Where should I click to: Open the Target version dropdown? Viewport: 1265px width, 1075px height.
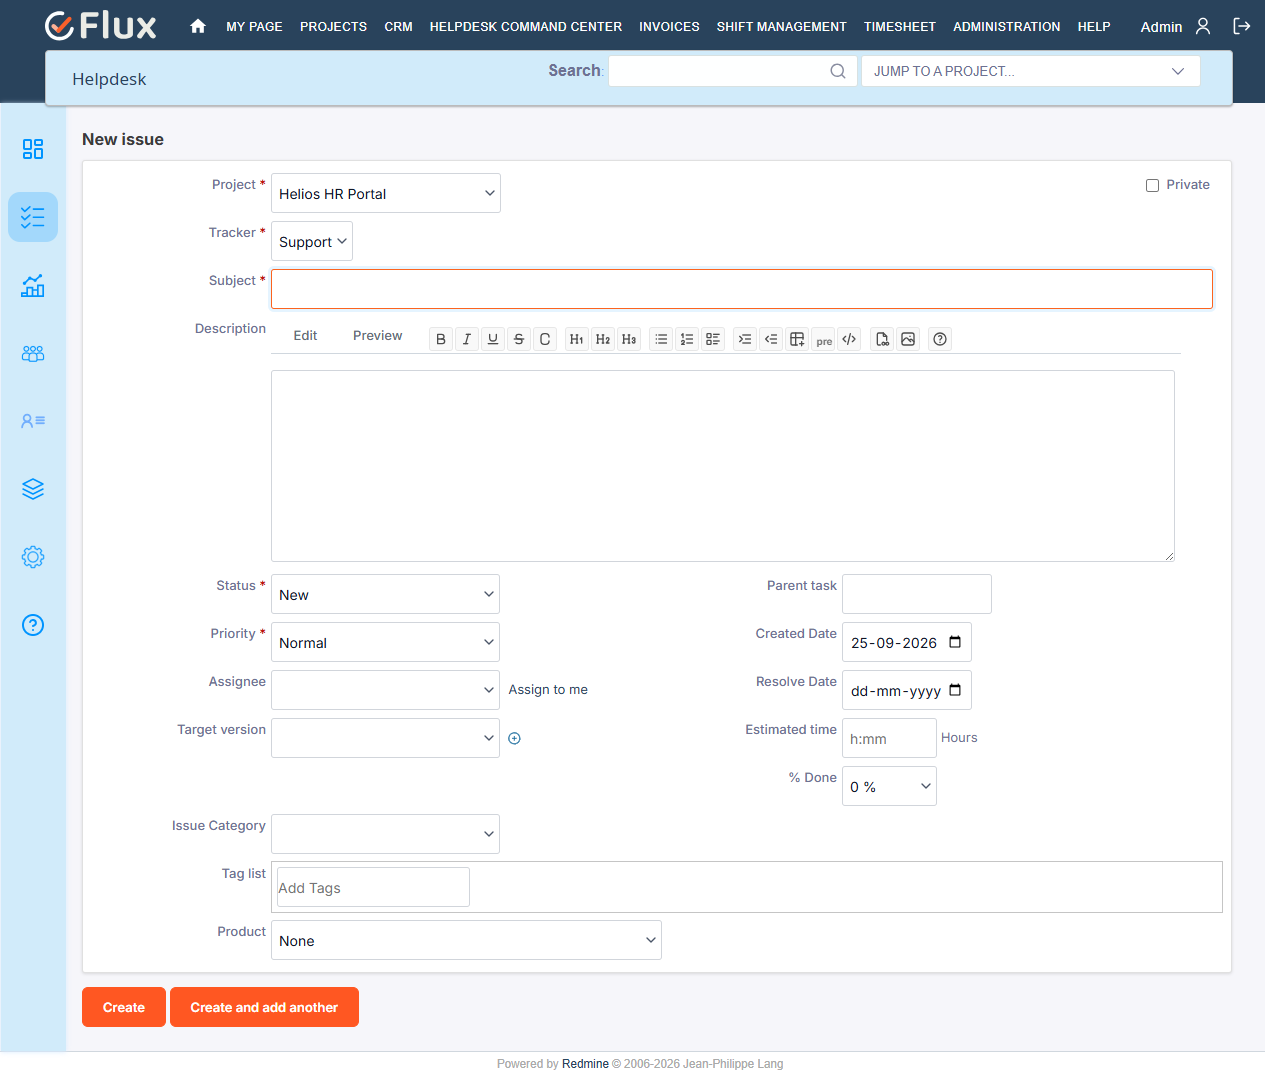(385, 738)
